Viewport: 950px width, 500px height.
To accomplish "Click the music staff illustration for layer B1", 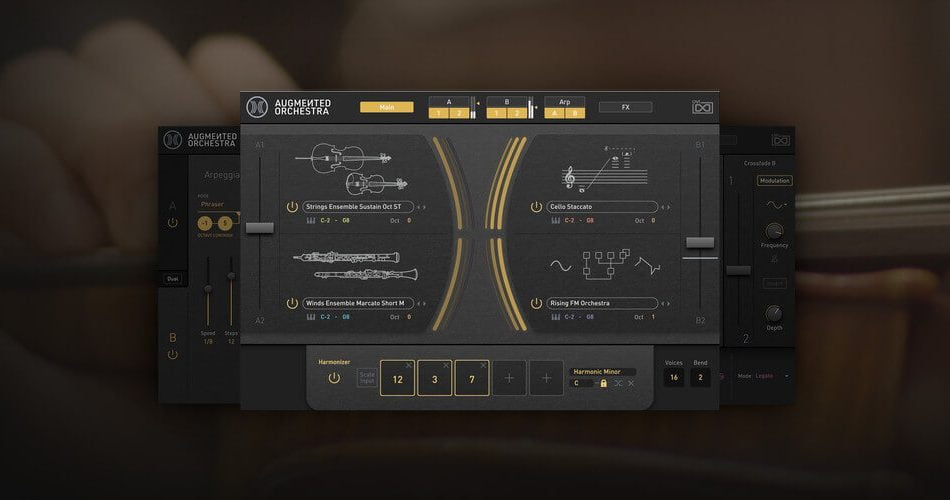I will 605,169.
